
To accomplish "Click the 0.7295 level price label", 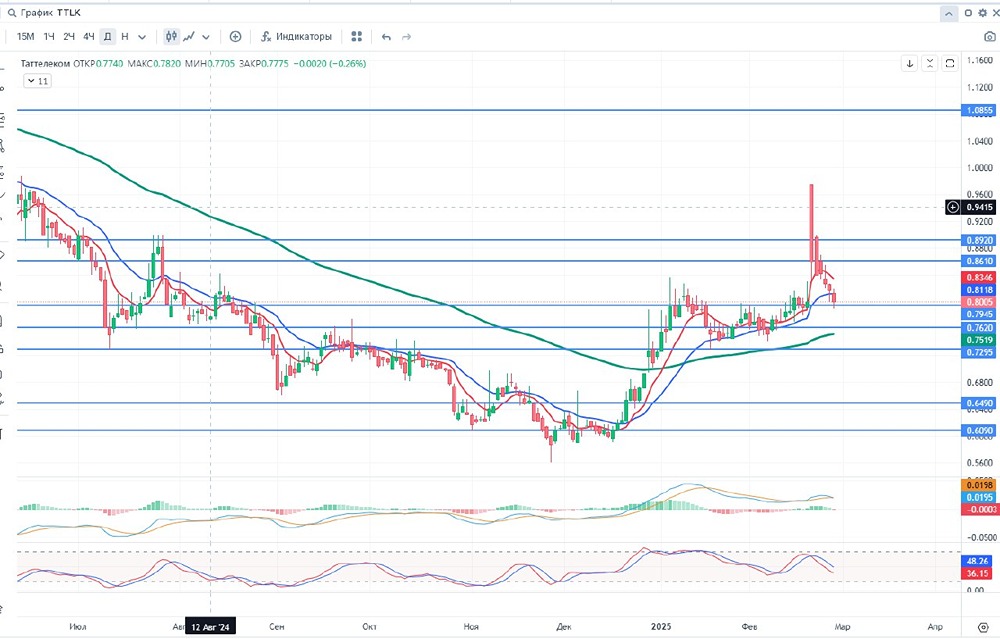I will click(x=980, y=352).
